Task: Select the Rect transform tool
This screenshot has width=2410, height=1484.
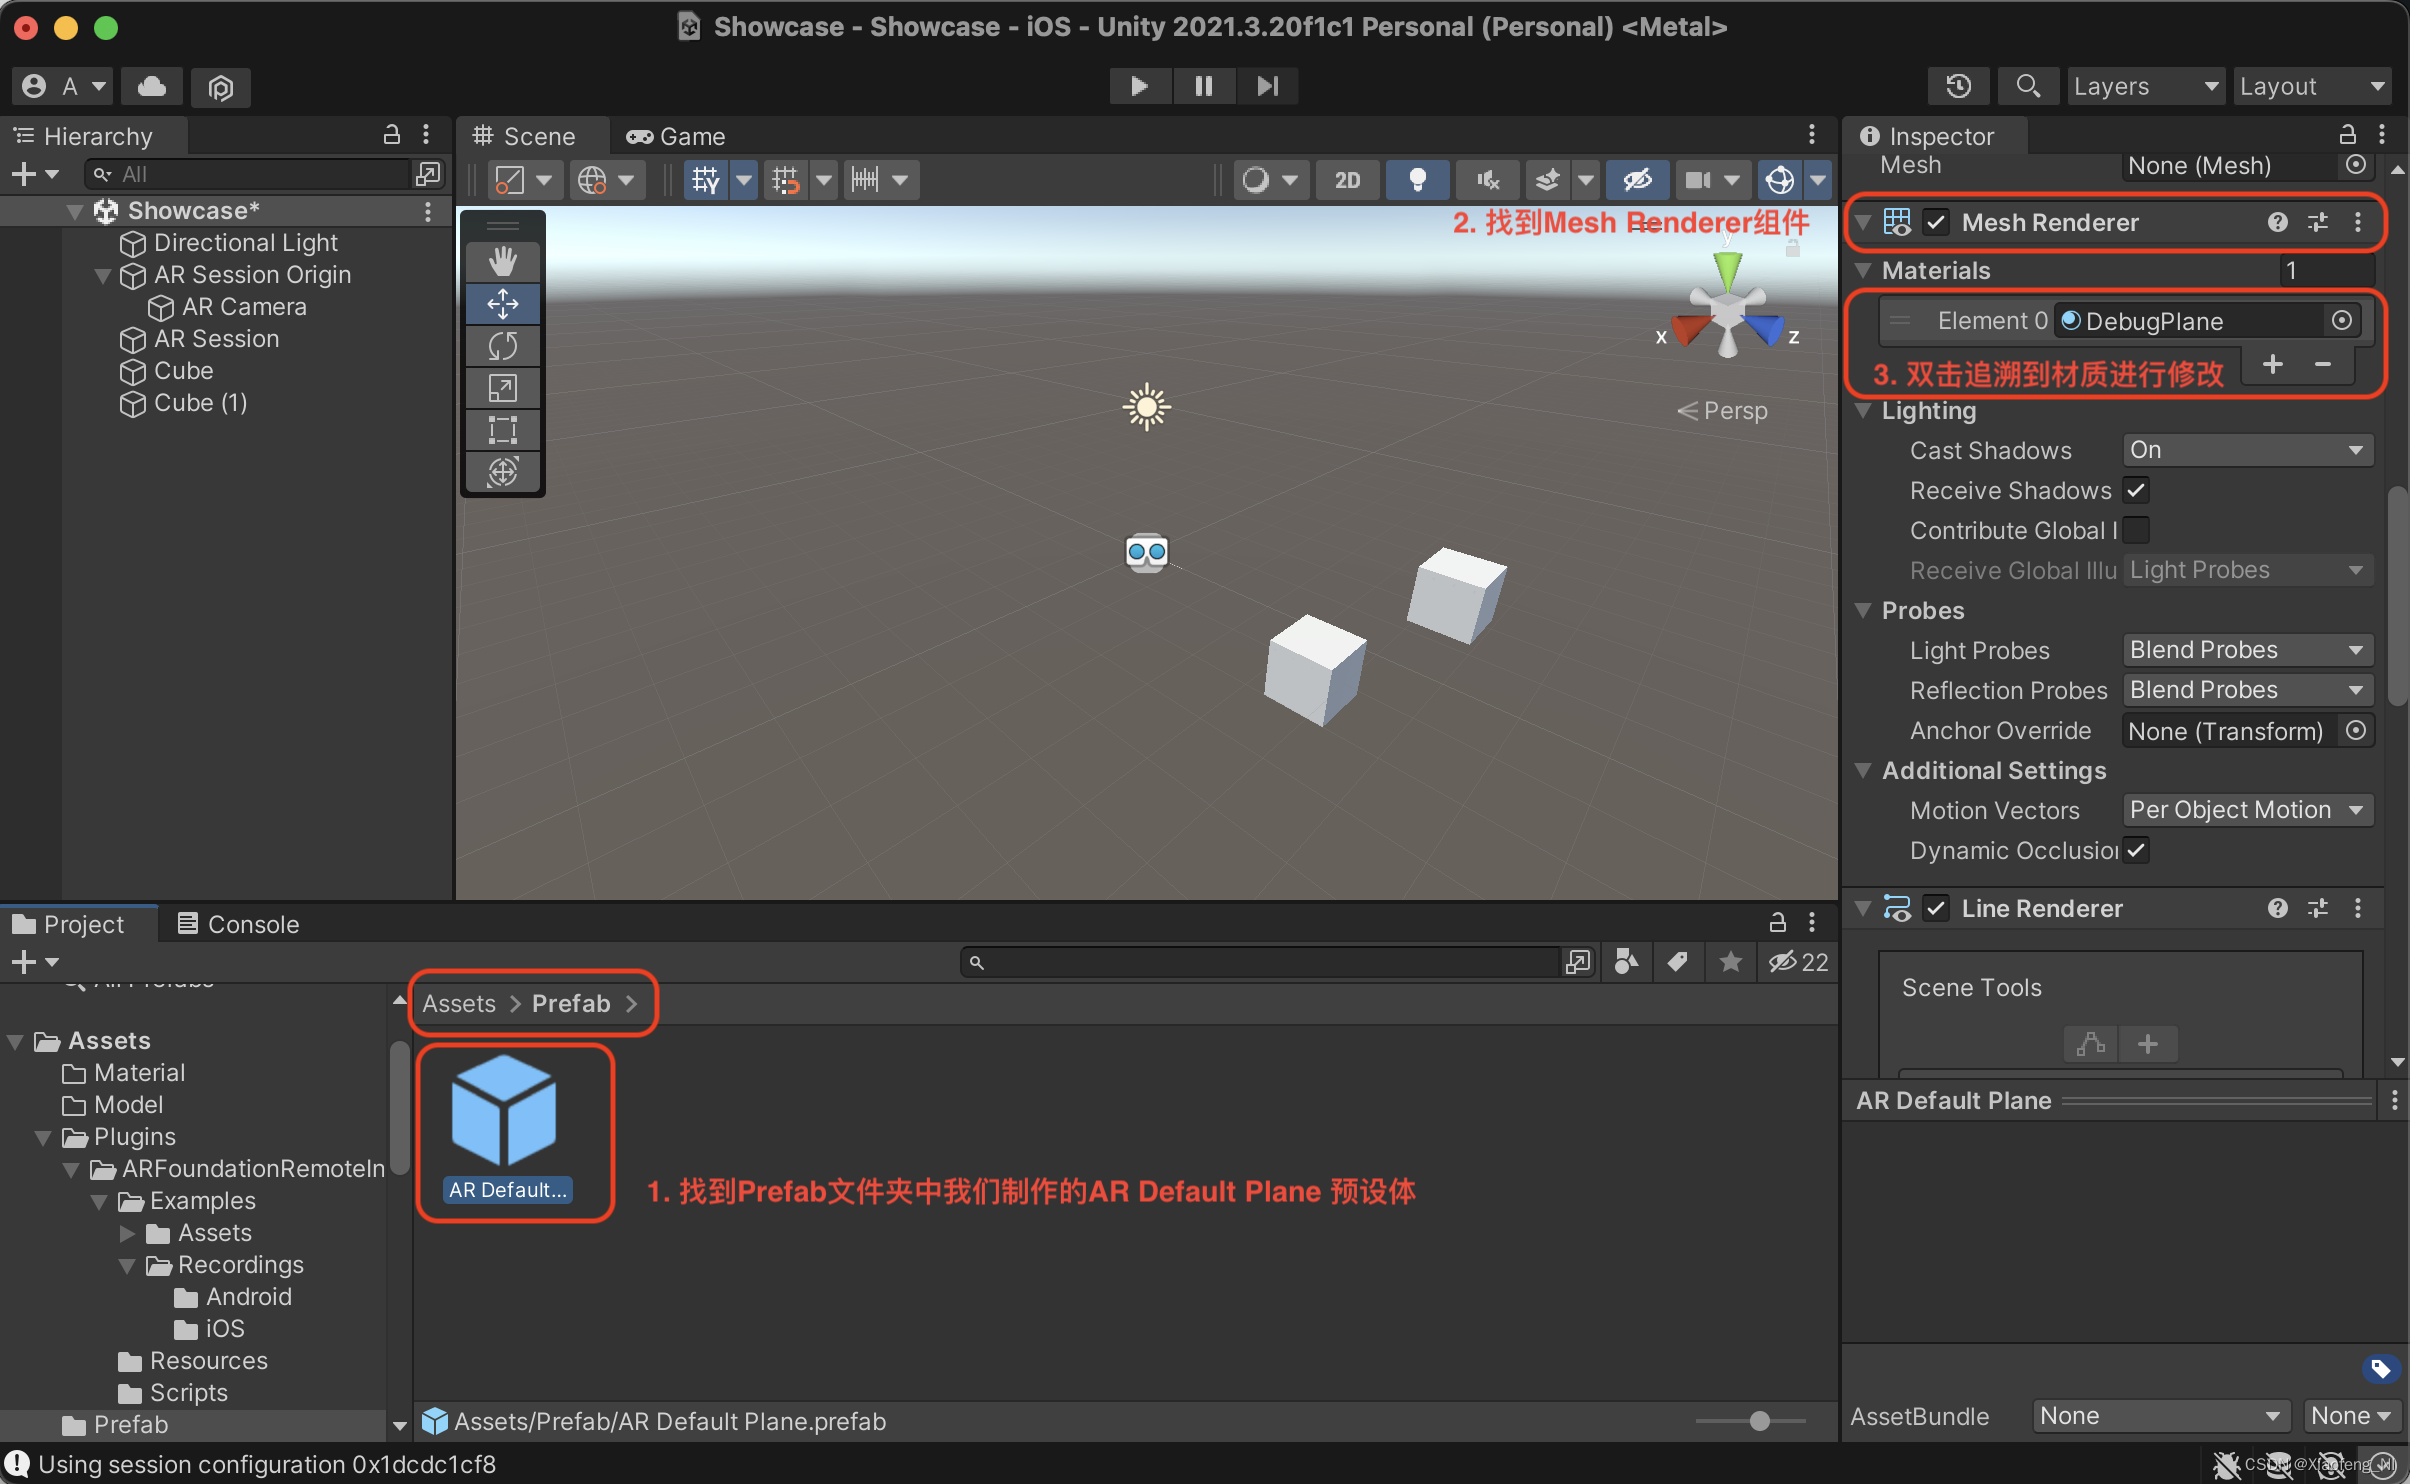Action: pos(503,429)
